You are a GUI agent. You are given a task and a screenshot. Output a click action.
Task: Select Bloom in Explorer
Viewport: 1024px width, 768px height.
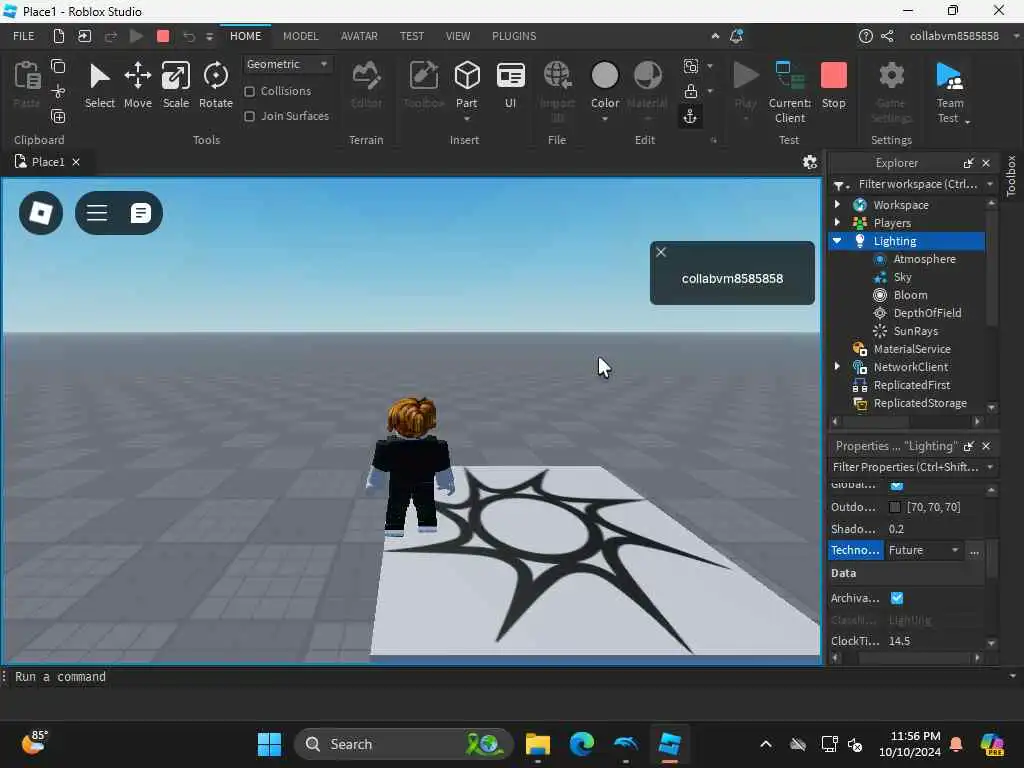(x=910, y=295)
